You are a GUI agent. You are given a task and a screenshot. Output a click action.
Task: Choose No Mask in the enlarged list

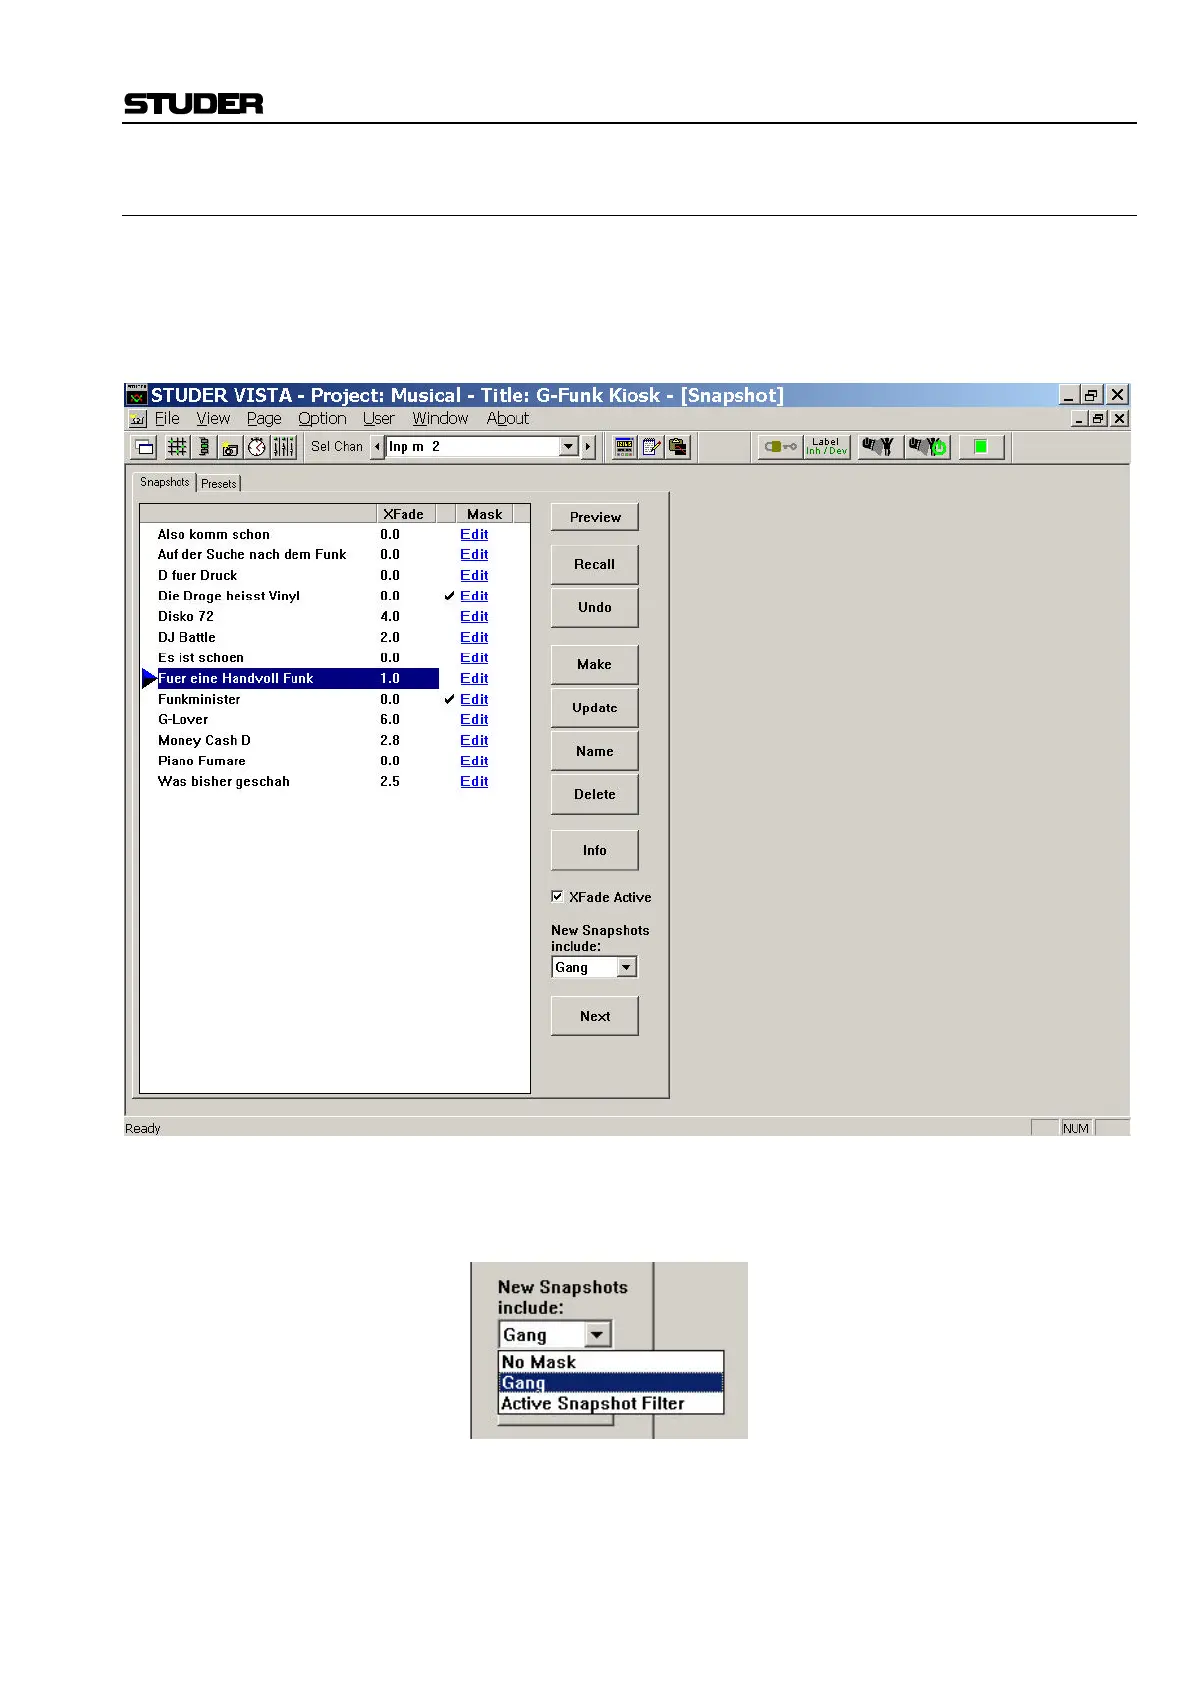(x=611, y=1362)
